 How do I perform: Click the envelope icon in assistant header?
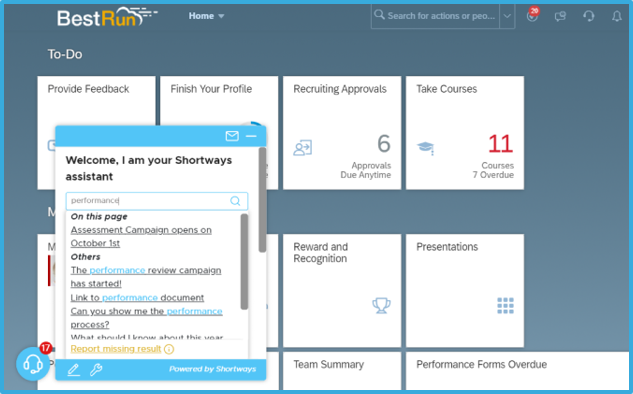[x=232, y=136]
